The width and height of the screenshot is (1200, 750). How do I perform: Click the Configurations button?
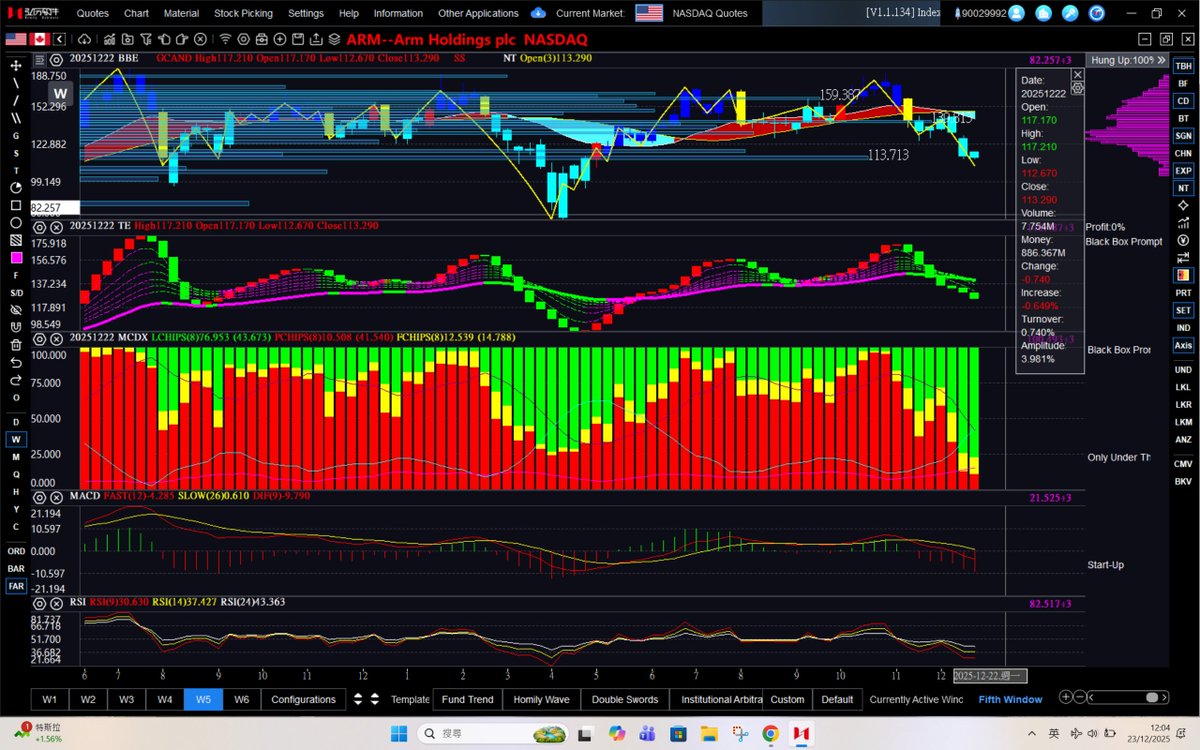(x=302, y=699)
